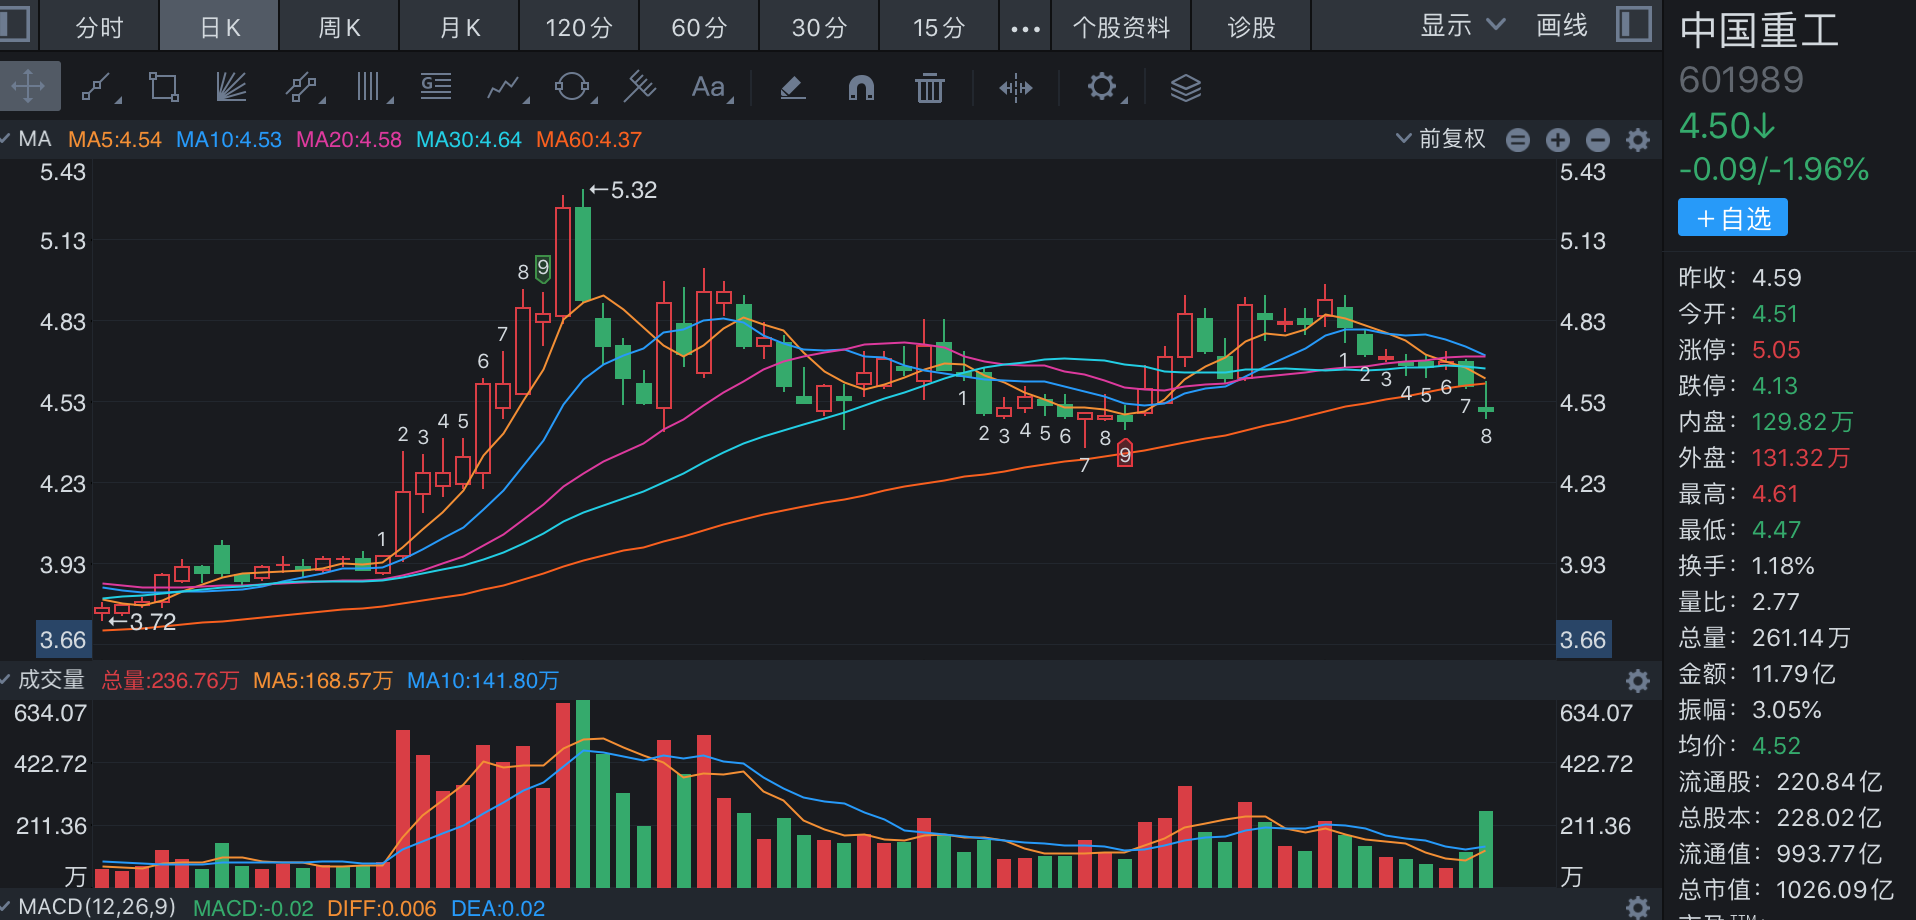1916x920 pixels.
Task: Select the move/pan cursor tool
Action: point(29,87)
